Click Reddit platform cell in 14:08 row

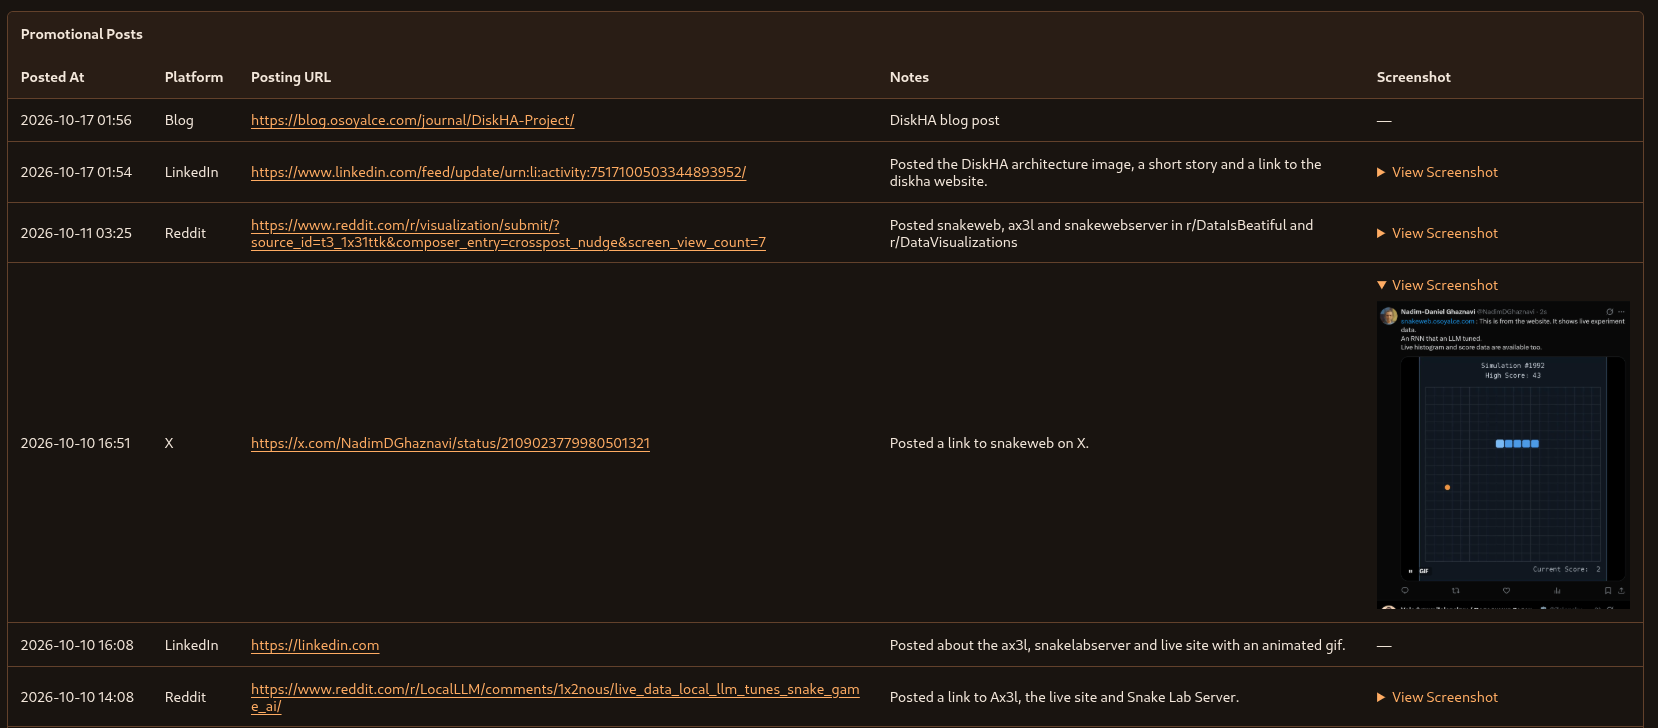[185, 697]
